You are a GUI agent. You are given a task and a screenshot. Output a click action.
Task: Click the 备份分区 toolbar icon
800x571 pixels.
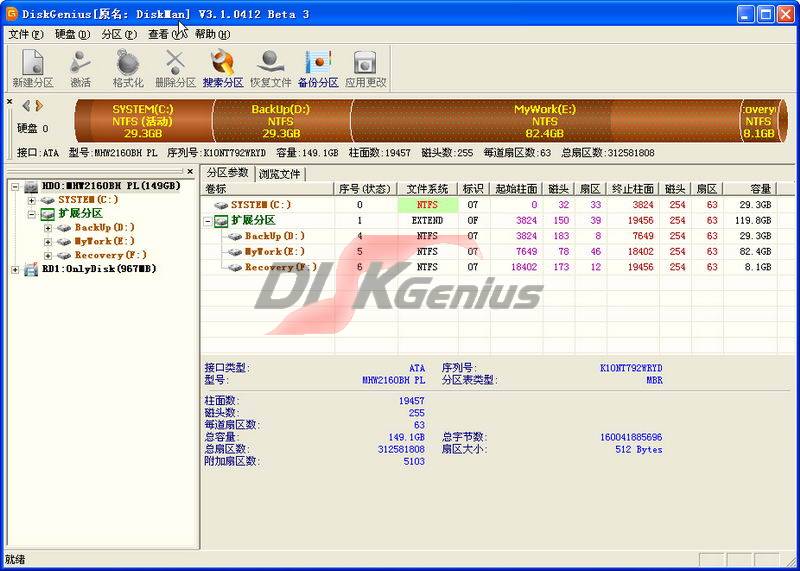pyautogui.click(x=318, y=69)
